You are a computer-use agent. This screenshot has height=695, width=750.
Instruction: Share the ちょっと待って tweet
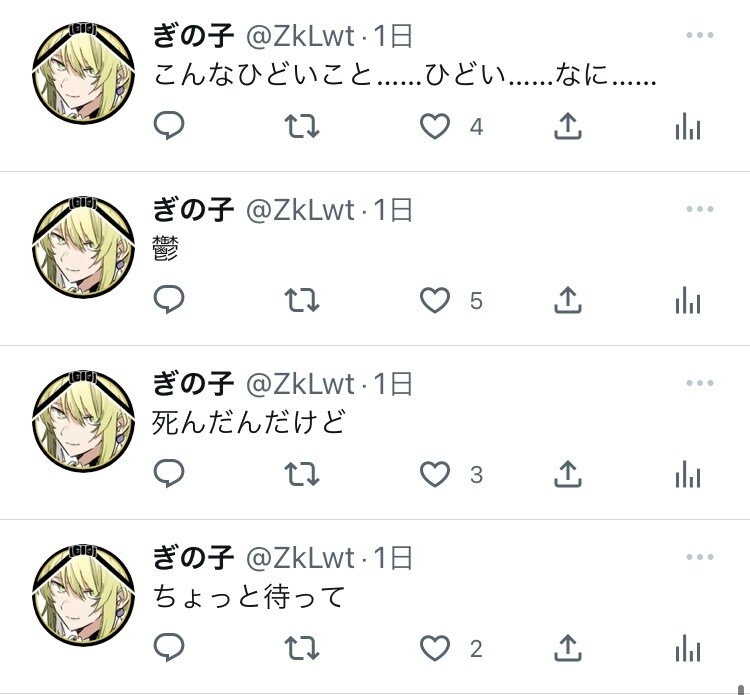tap(568, 648)
